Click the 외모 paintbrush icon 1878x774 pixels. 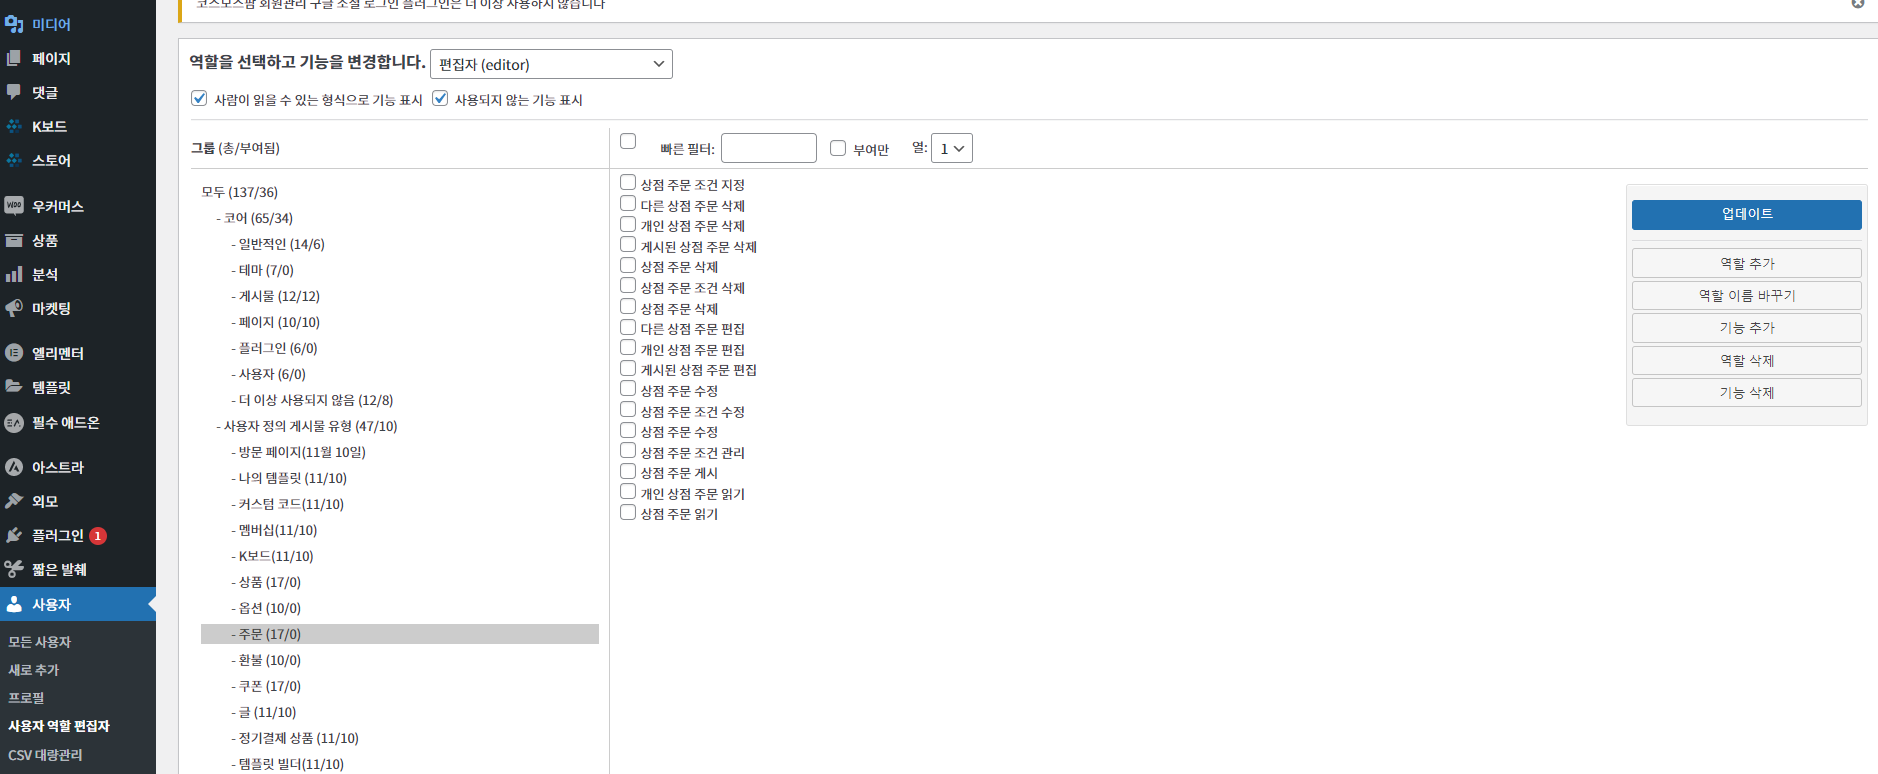(x=14, y=501)
